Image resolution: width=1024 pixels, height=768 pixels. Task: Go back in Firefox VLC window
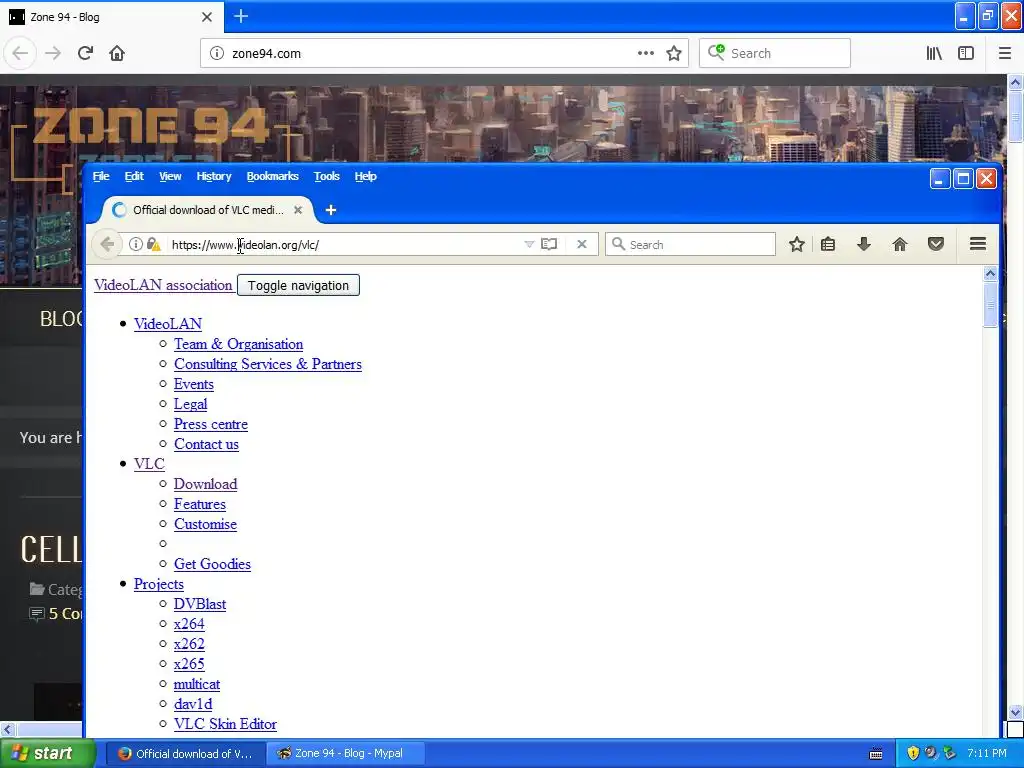pos(107,244)
